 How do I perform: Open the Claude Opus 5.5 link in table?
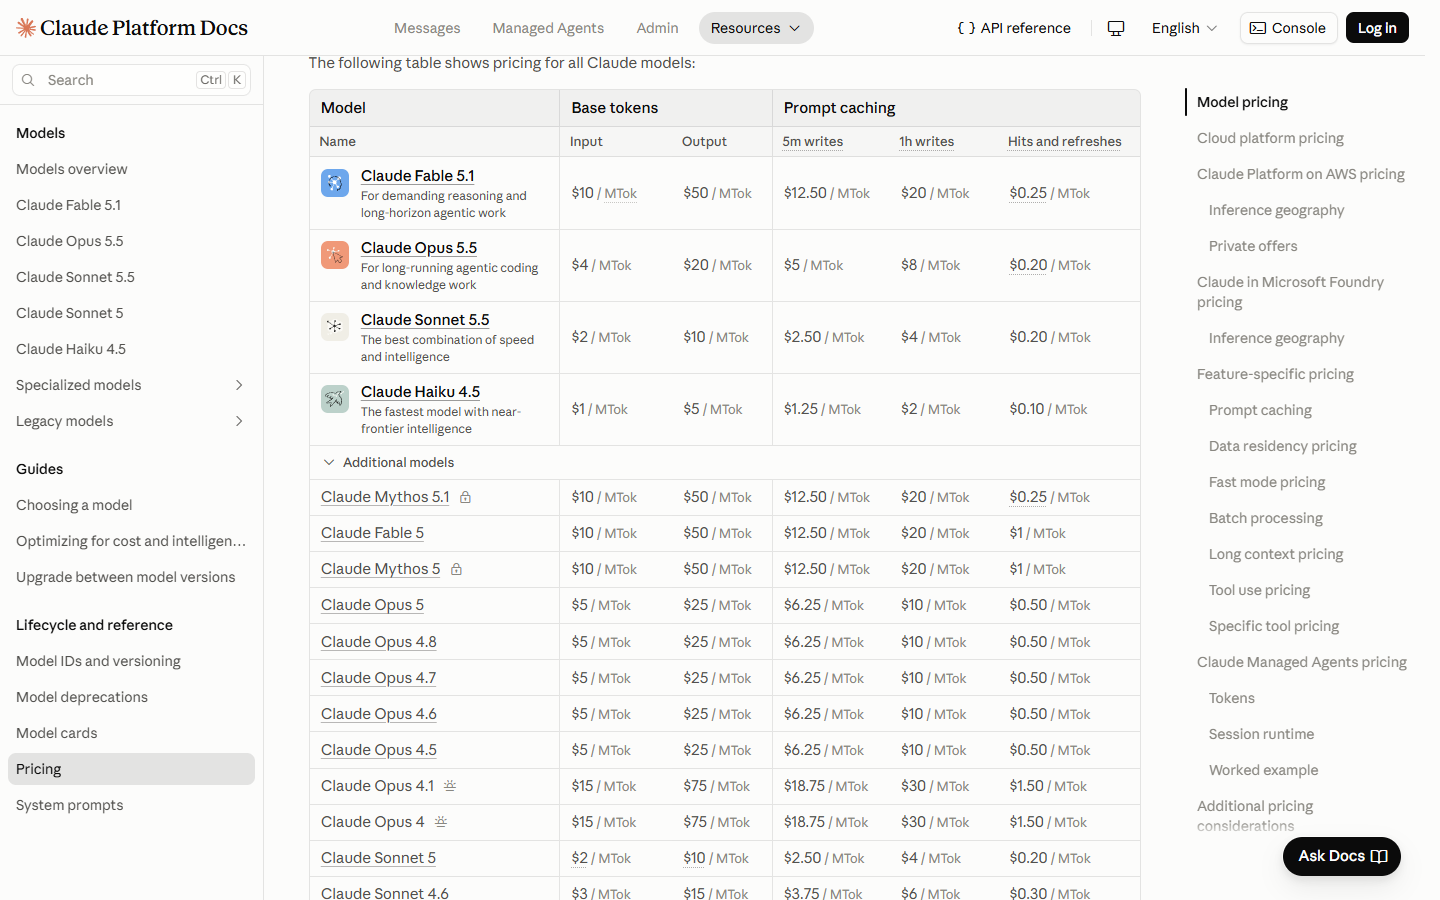coord(419,248)
